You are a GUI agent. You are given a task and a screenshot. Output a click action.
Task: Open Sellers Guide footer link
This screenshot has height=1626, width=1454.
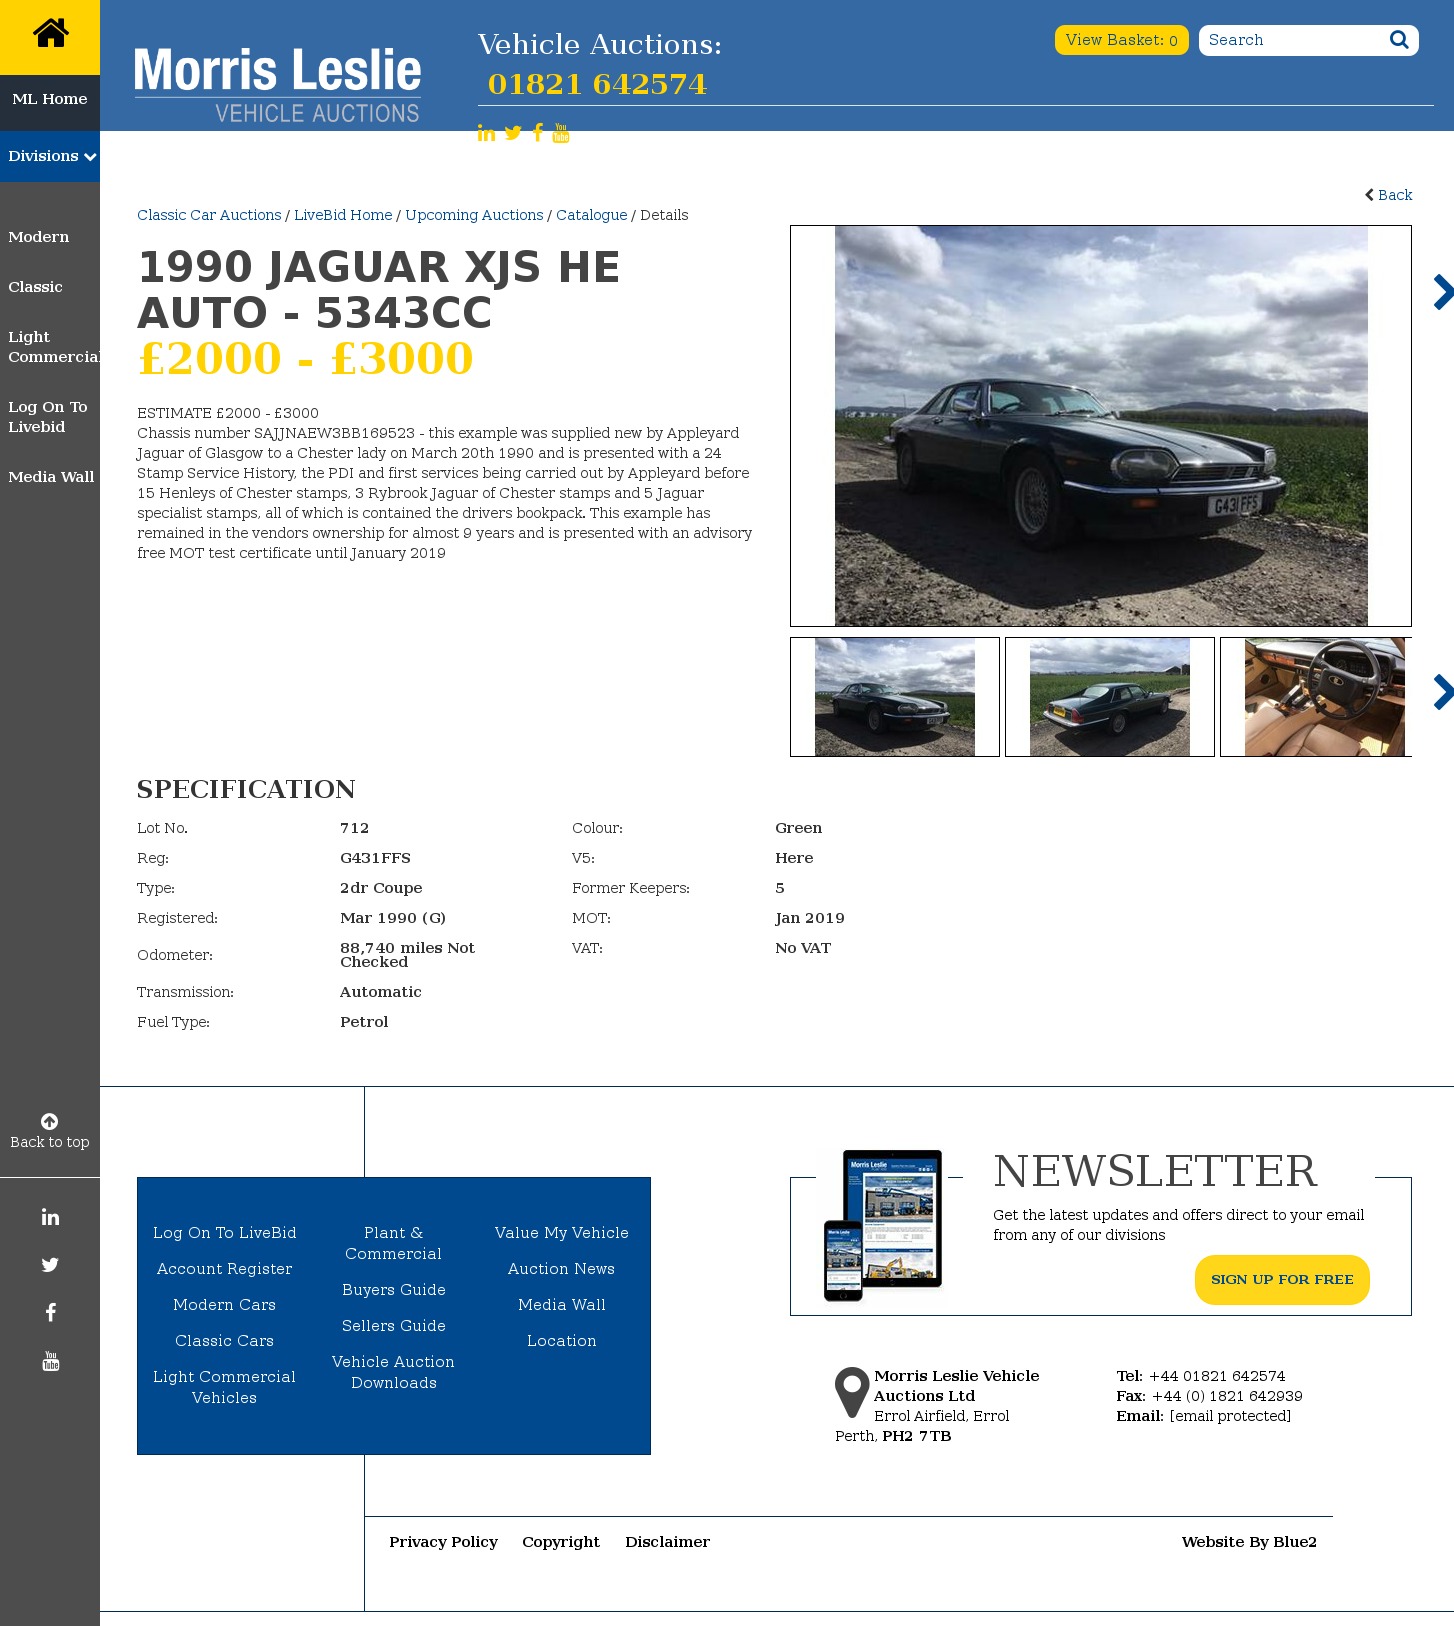click(x=394, y=1326)
